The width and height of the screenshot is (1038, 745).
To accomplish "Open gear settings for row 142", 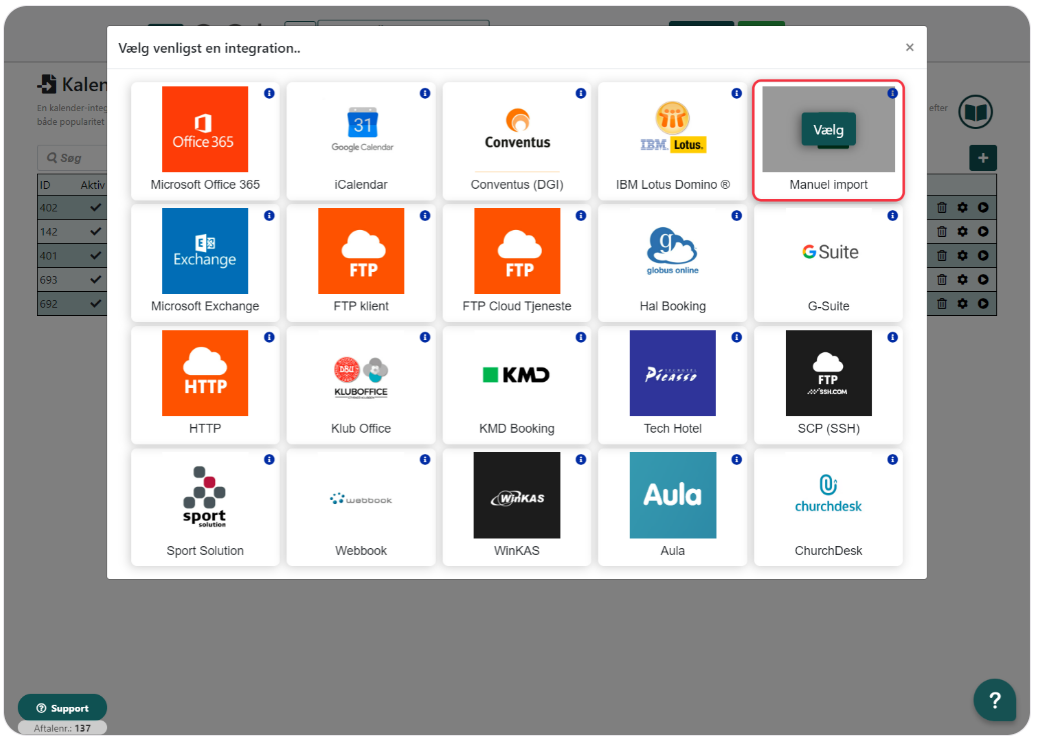I will coord(963,232).
